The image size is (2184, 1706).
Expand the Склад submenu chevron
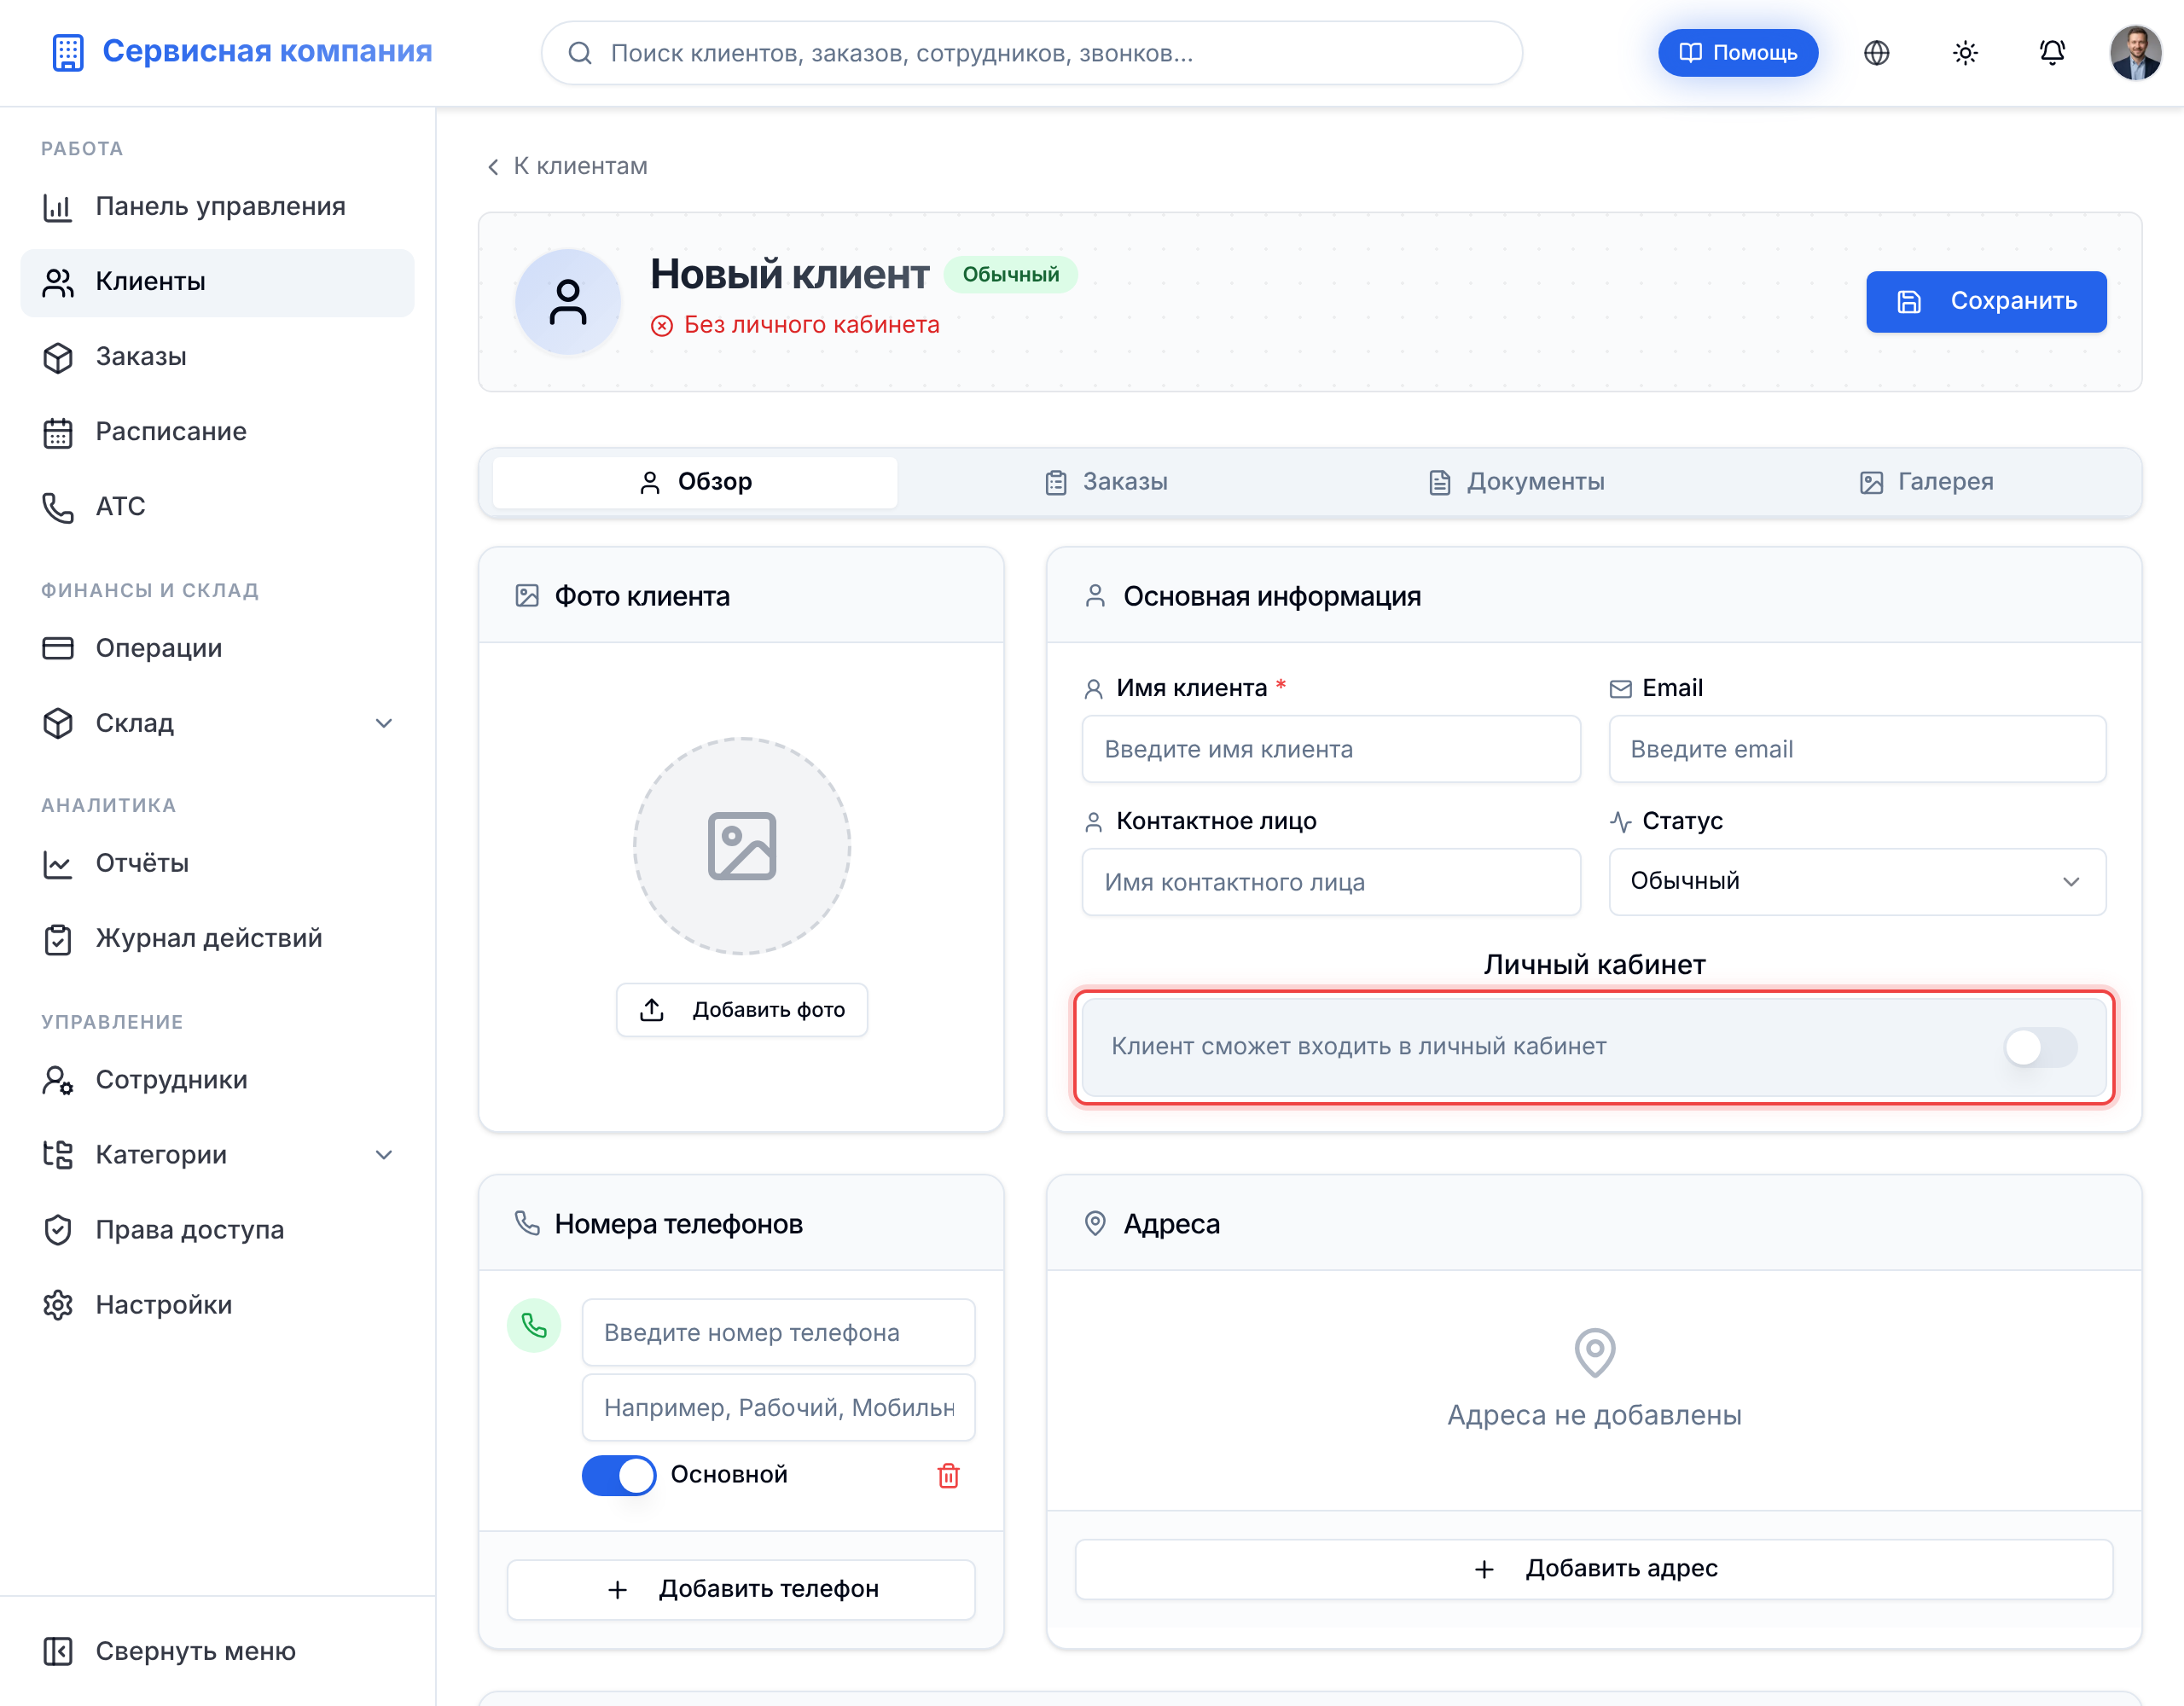pyautogui.click(x=384, y=723)
